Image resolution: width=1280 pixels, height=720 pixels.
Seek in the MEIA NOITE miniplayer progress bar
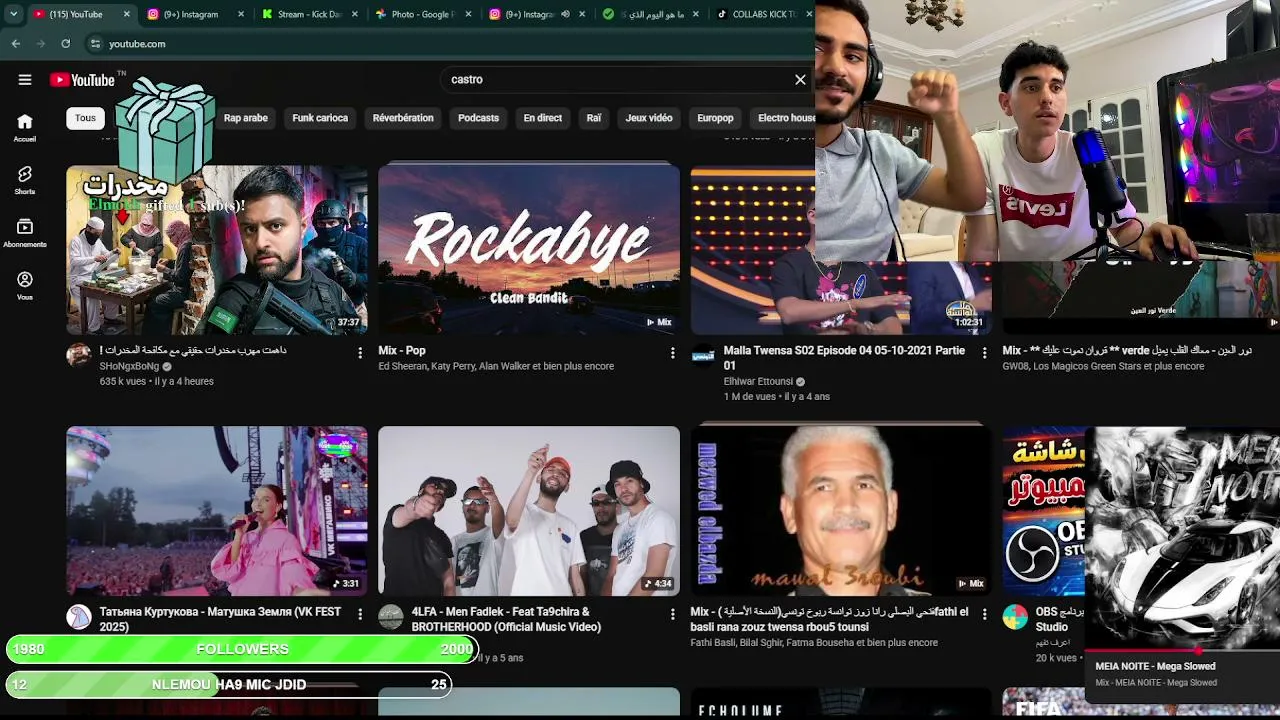click(1182, 650)
